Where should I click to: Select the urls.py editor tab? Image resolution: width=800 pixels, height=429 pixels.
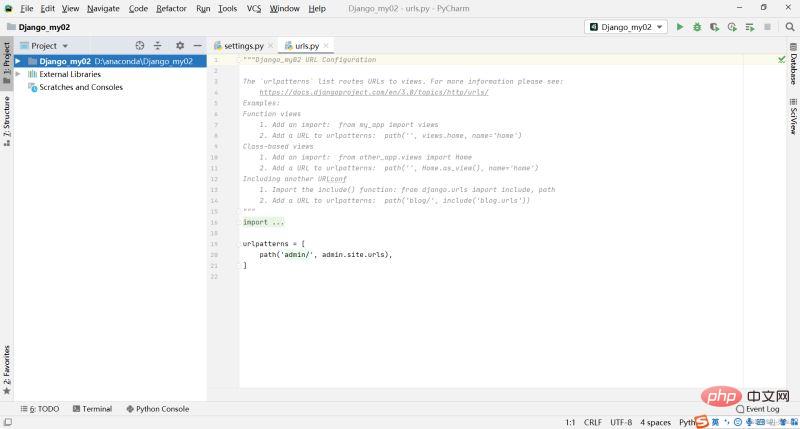tap(307, 46)
